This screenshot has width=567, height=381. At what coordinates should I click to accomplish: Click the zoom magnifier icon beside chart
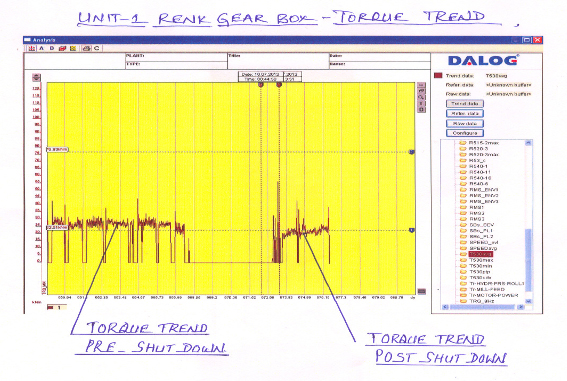coord(422,97)
